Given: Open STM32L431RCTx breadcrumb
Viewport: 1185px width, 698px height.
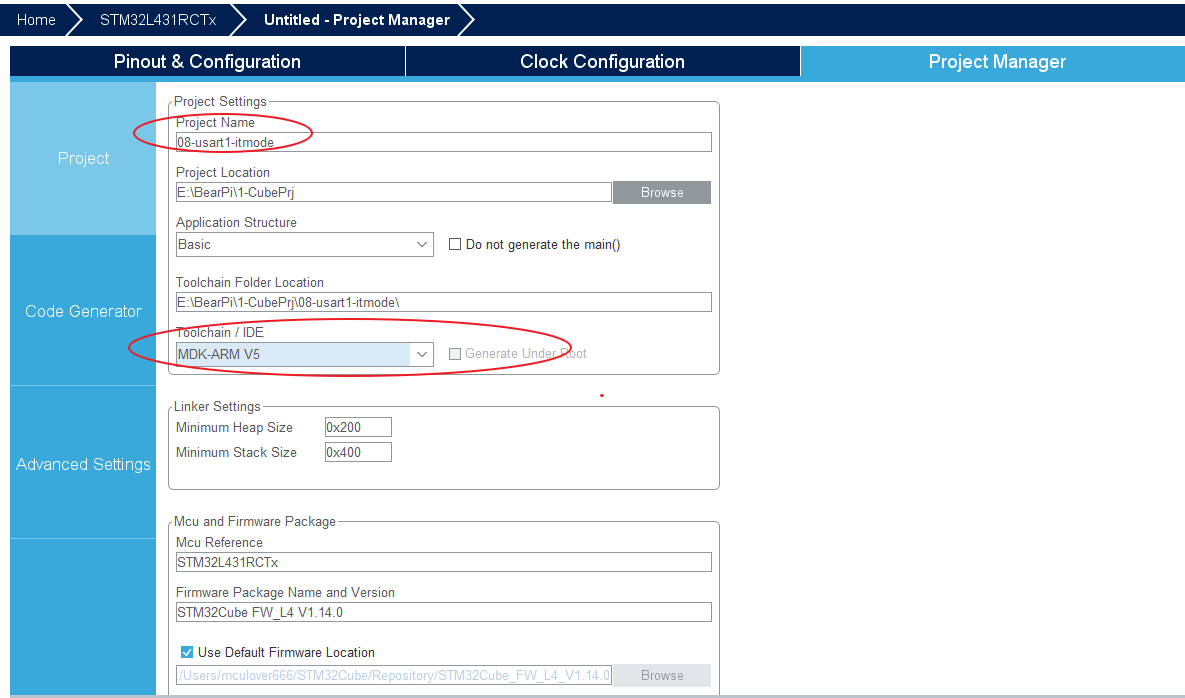Looking at the screenshot, I should click(x=158, y=20).
